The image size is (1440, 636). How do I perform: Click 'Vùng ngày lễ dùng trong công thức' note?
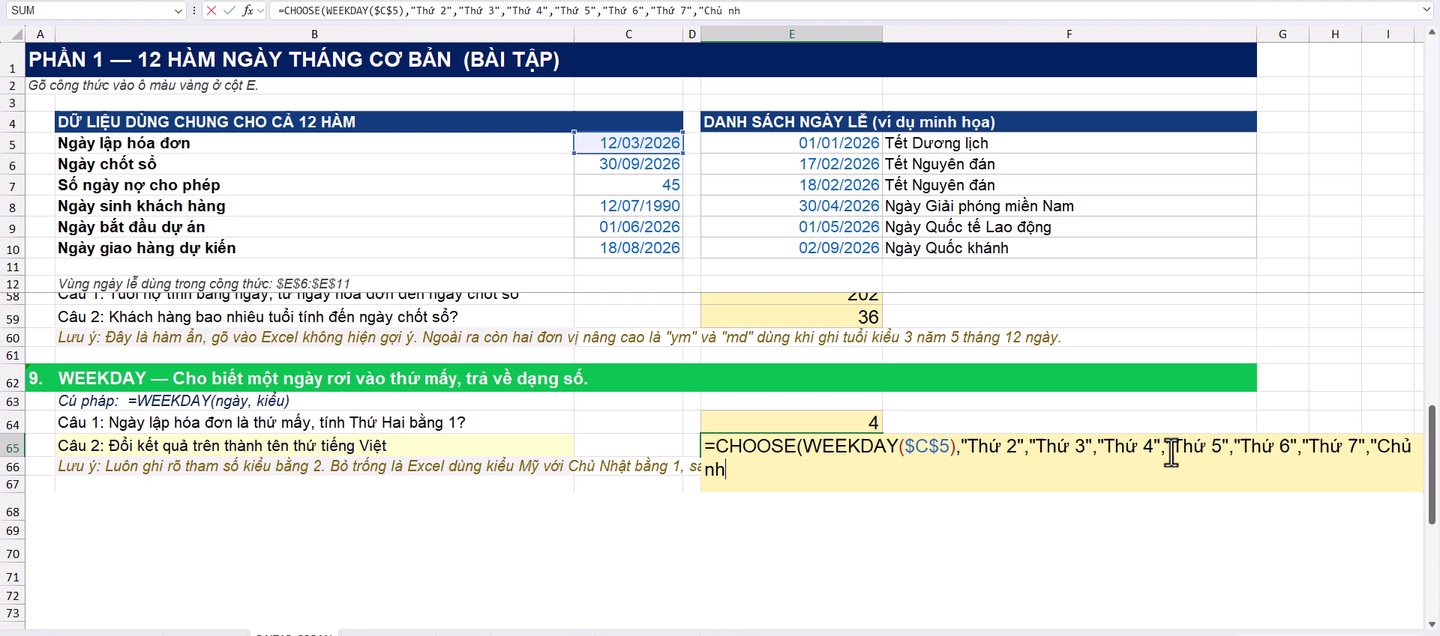pyautogui.click(x=204, y=284)
